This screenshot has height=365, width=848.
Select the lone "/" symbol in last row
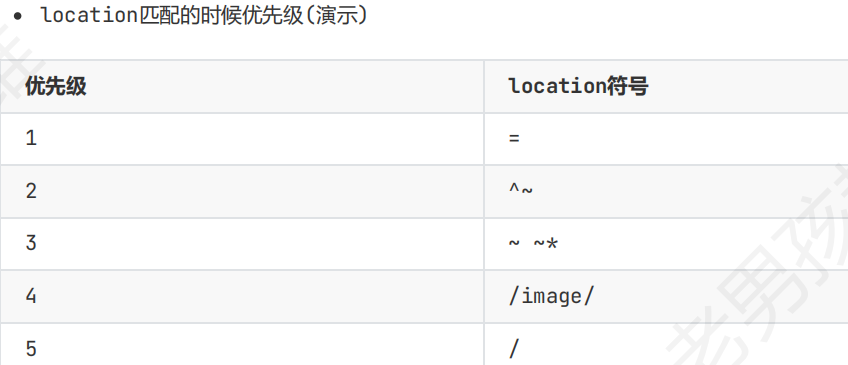point(514,349)
